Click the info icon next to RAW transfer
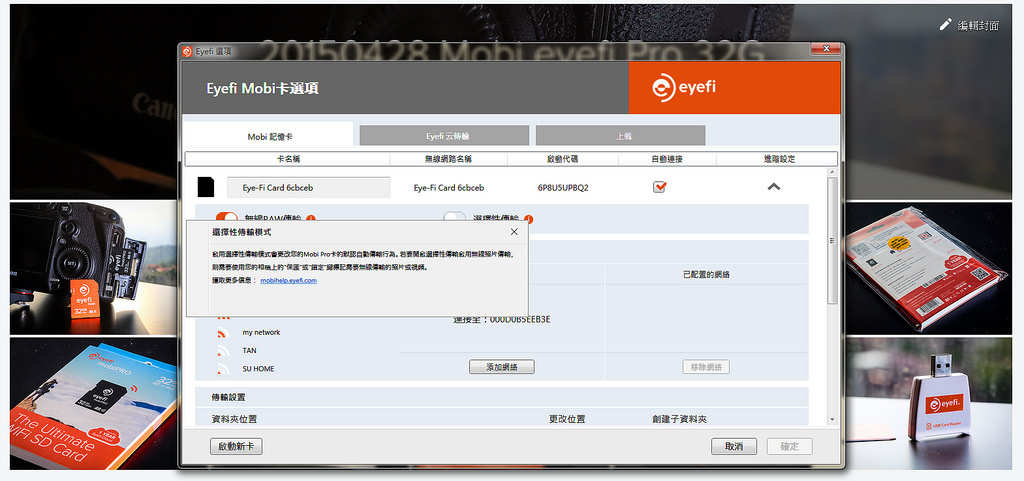This screenshot has width=1024, height=481. (x=311, y=219)
